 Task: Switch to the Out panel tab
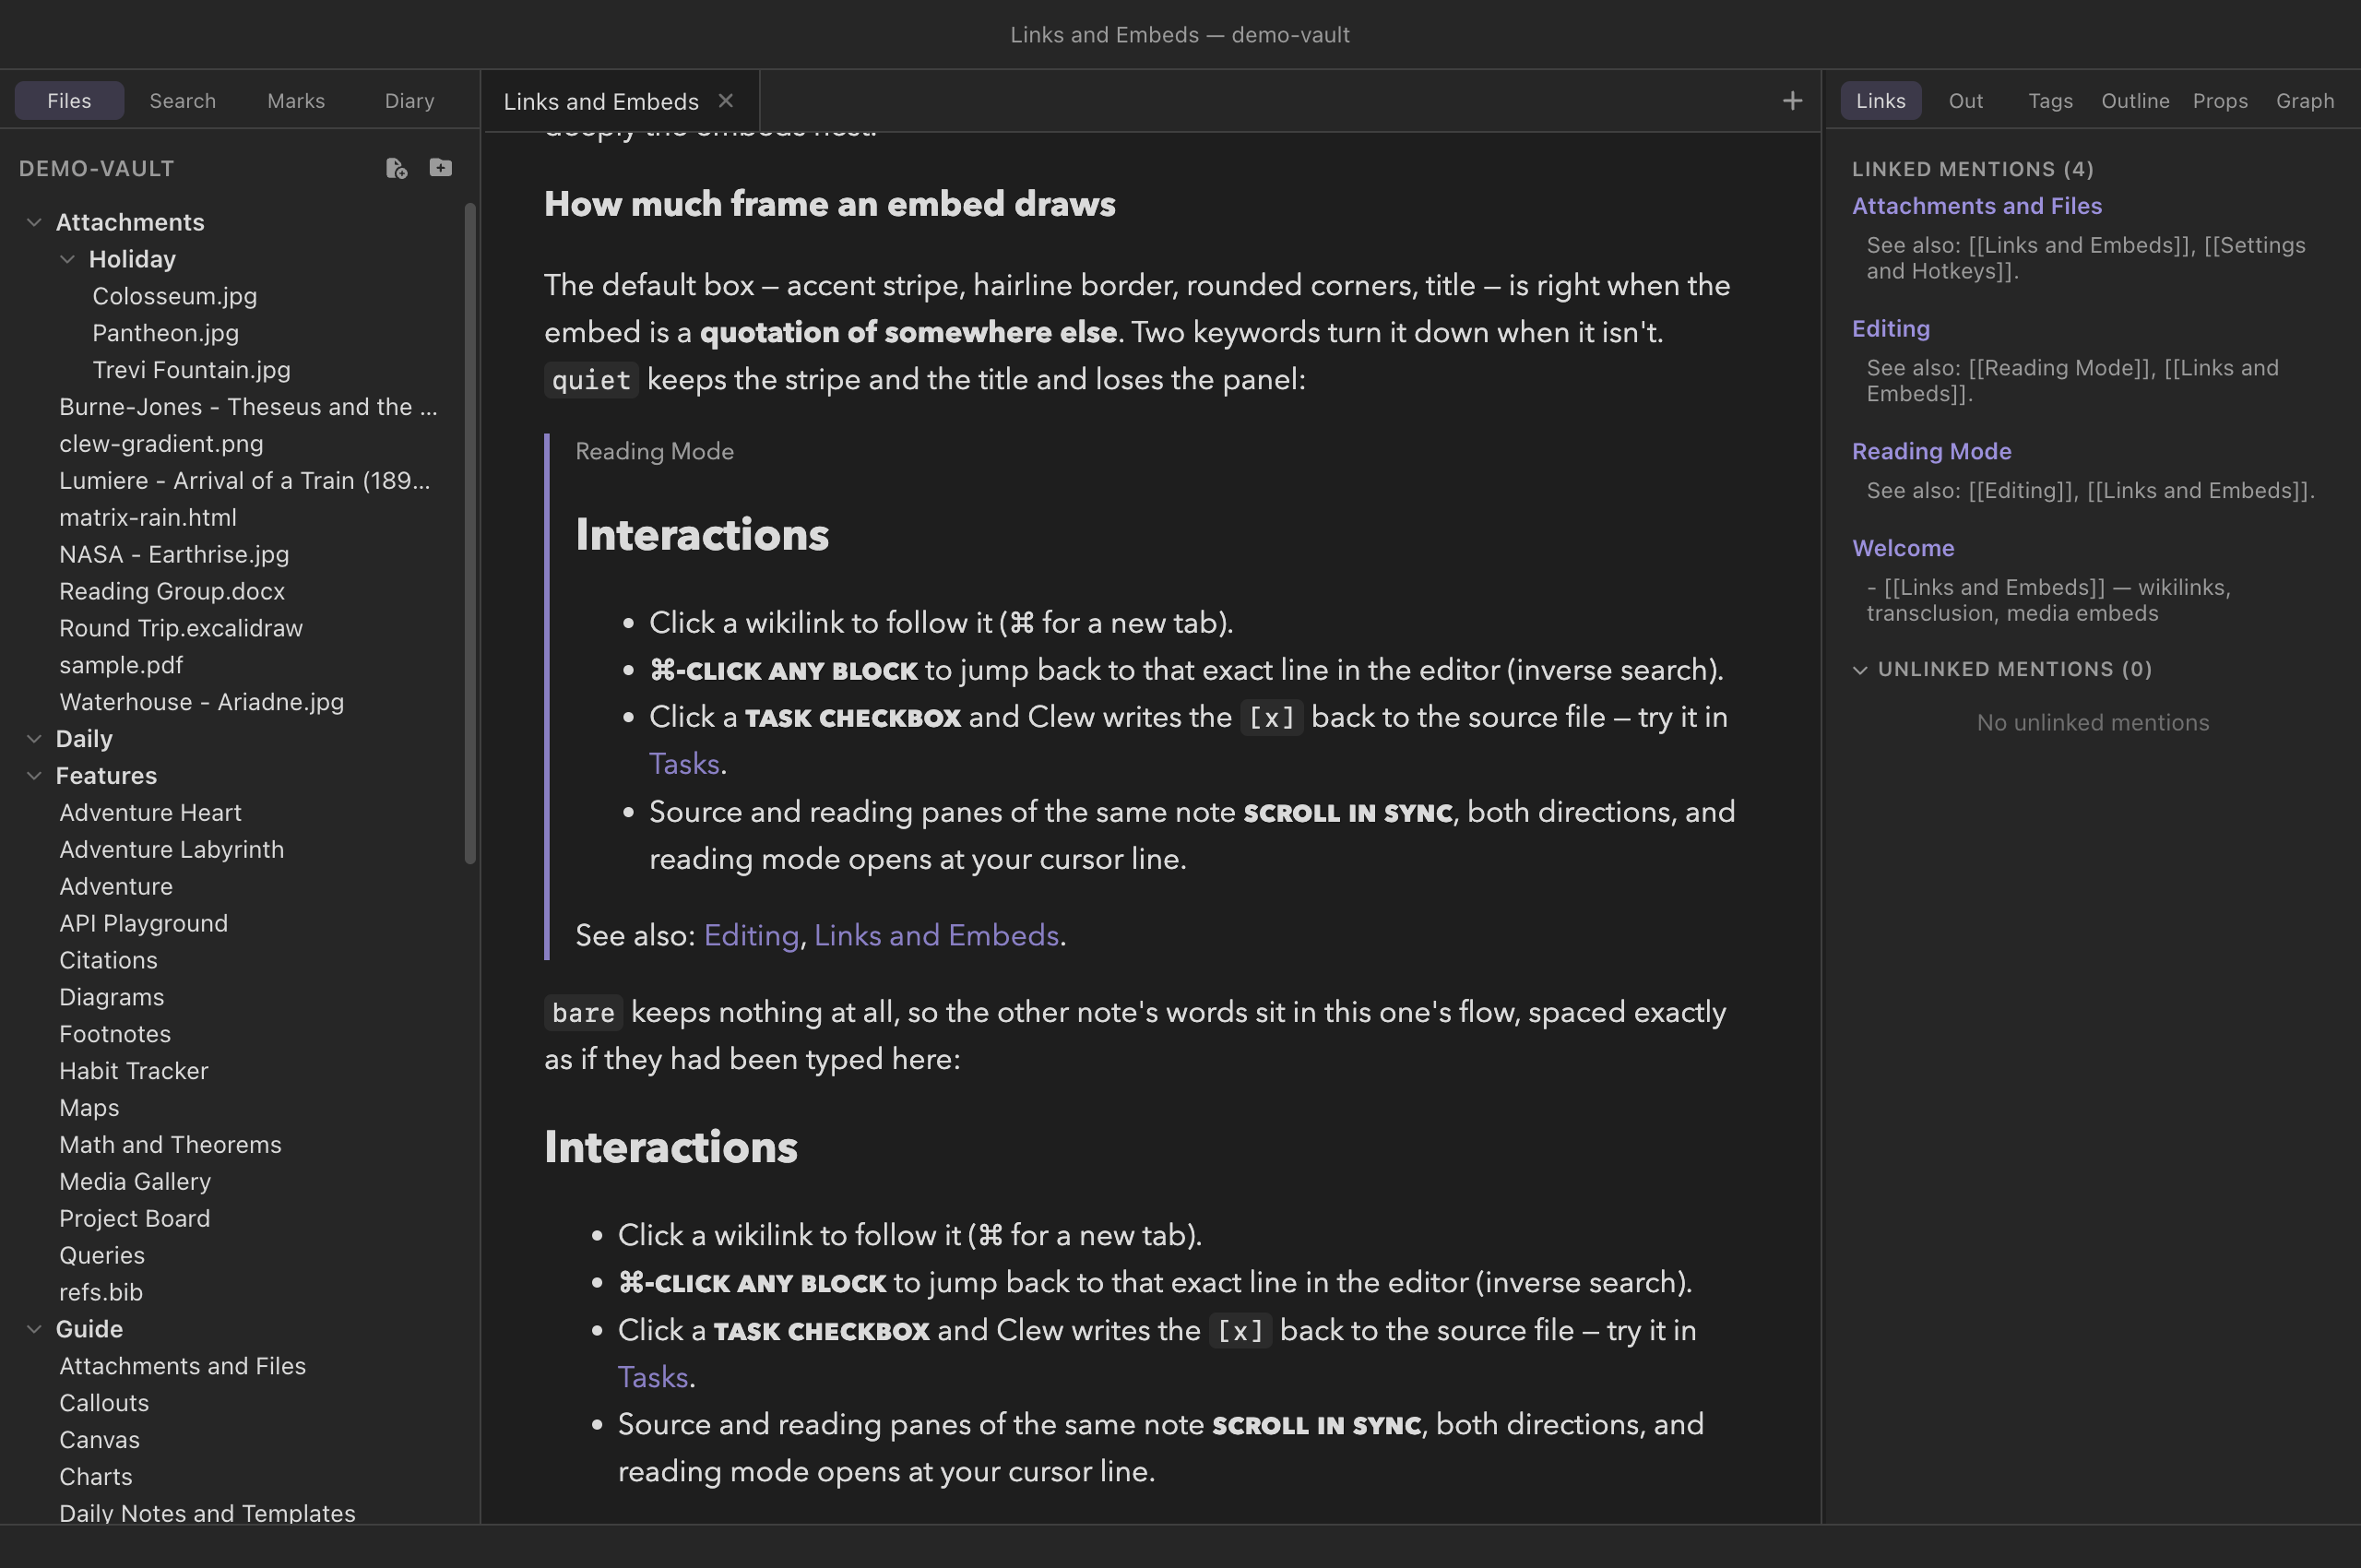[1966, 101]
